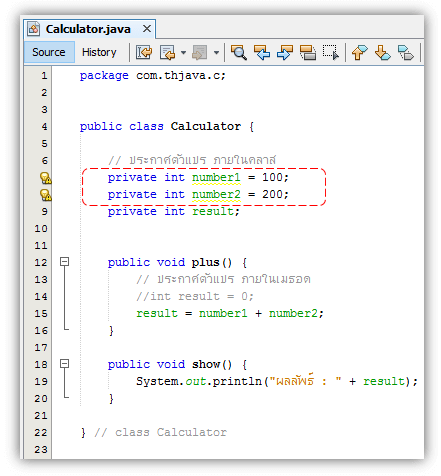The image size is (441, 476).
Task: Close the Calculator.java tab
Action: point(147,29)
